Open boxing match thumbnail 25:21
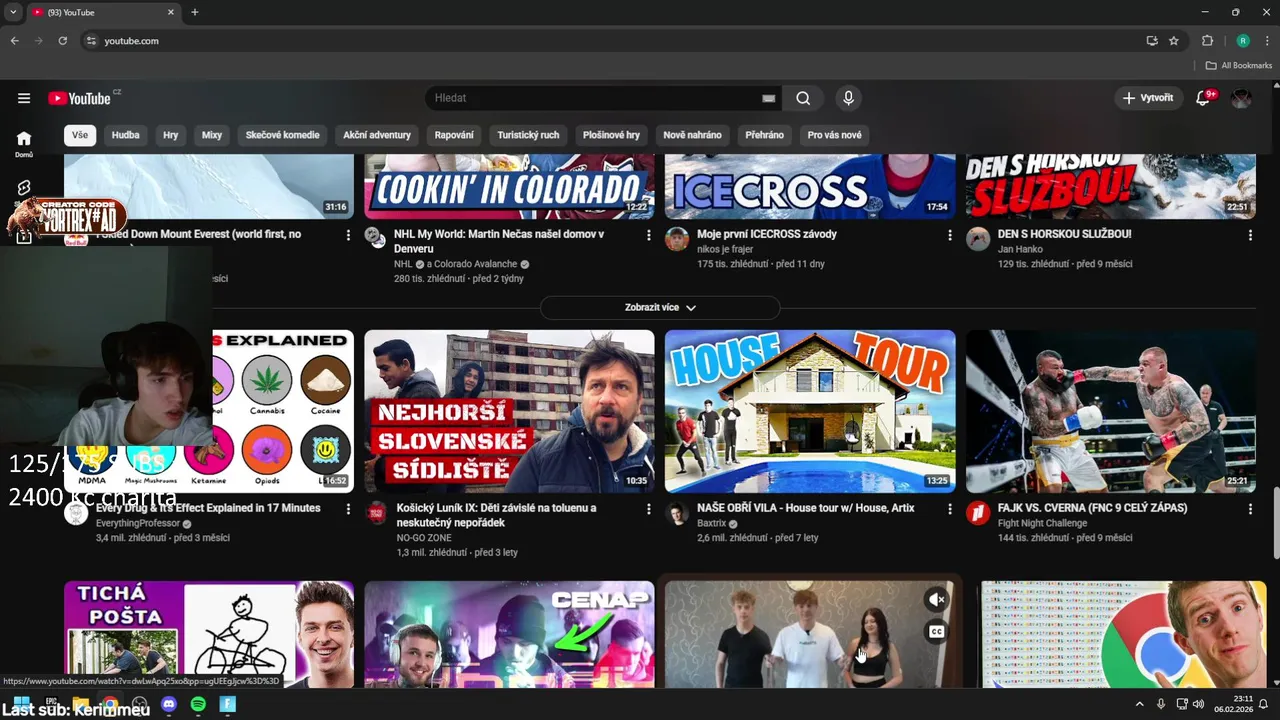The width and height of the screenshot is (1280, 720). tap(1111, 411)
